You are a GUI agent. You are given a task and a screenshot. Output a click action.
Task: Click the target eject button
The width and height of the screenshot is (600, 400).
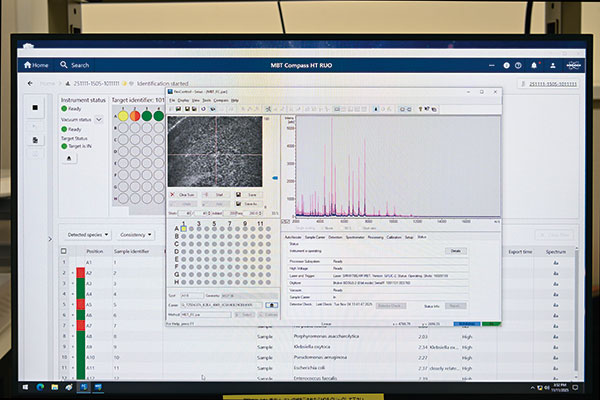[68, 158]
